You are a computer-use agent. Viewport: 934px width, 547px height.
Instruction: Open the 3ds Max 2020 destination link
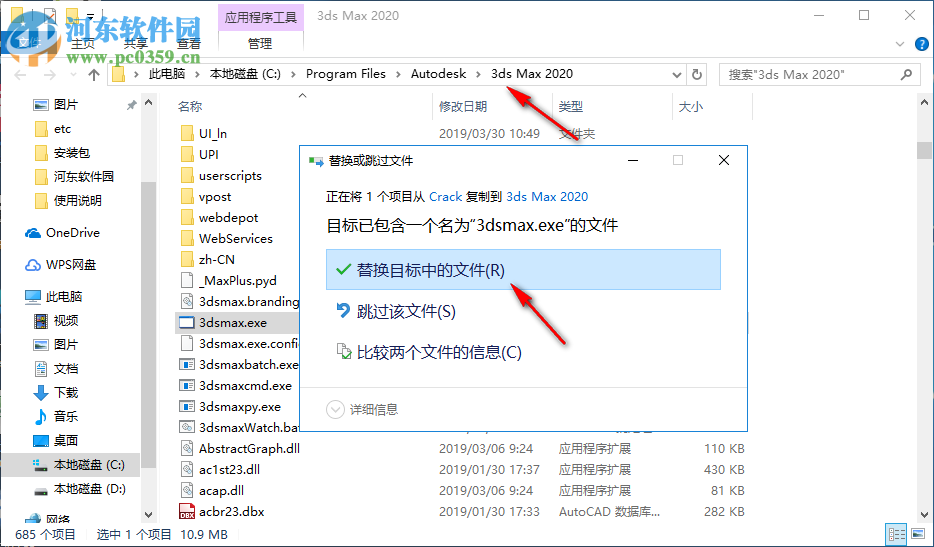(x=547, y=197)
